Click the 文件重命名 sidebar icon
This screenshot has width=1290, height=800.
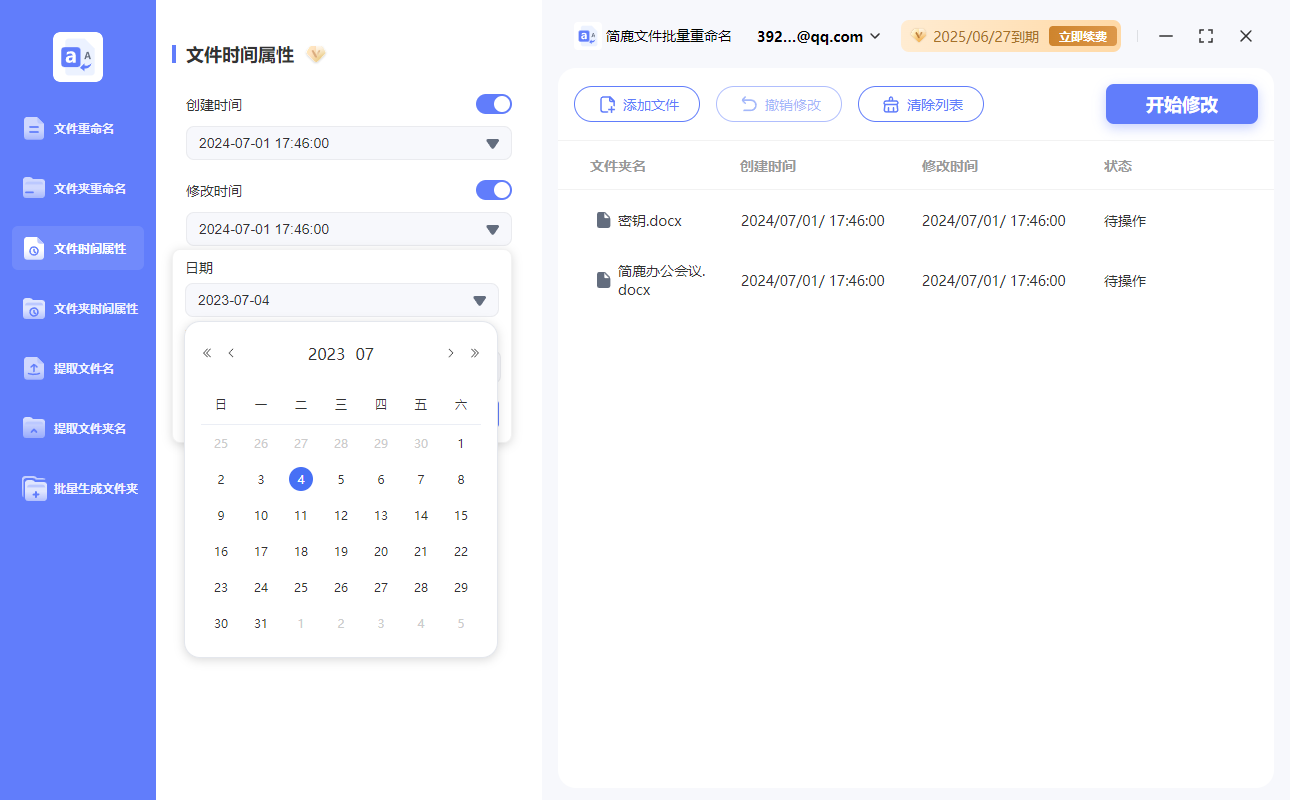coord(34,128)
